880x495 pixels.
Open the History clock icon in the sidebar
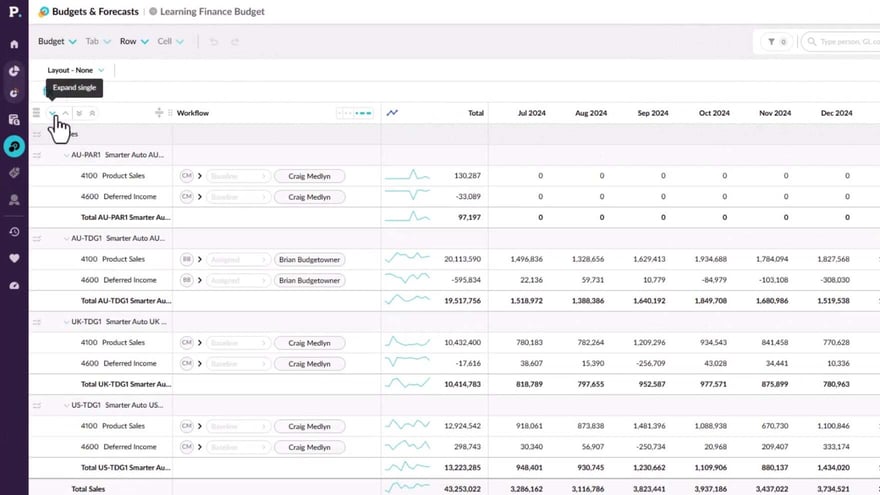pyautogui.click(x=14, y=232)
